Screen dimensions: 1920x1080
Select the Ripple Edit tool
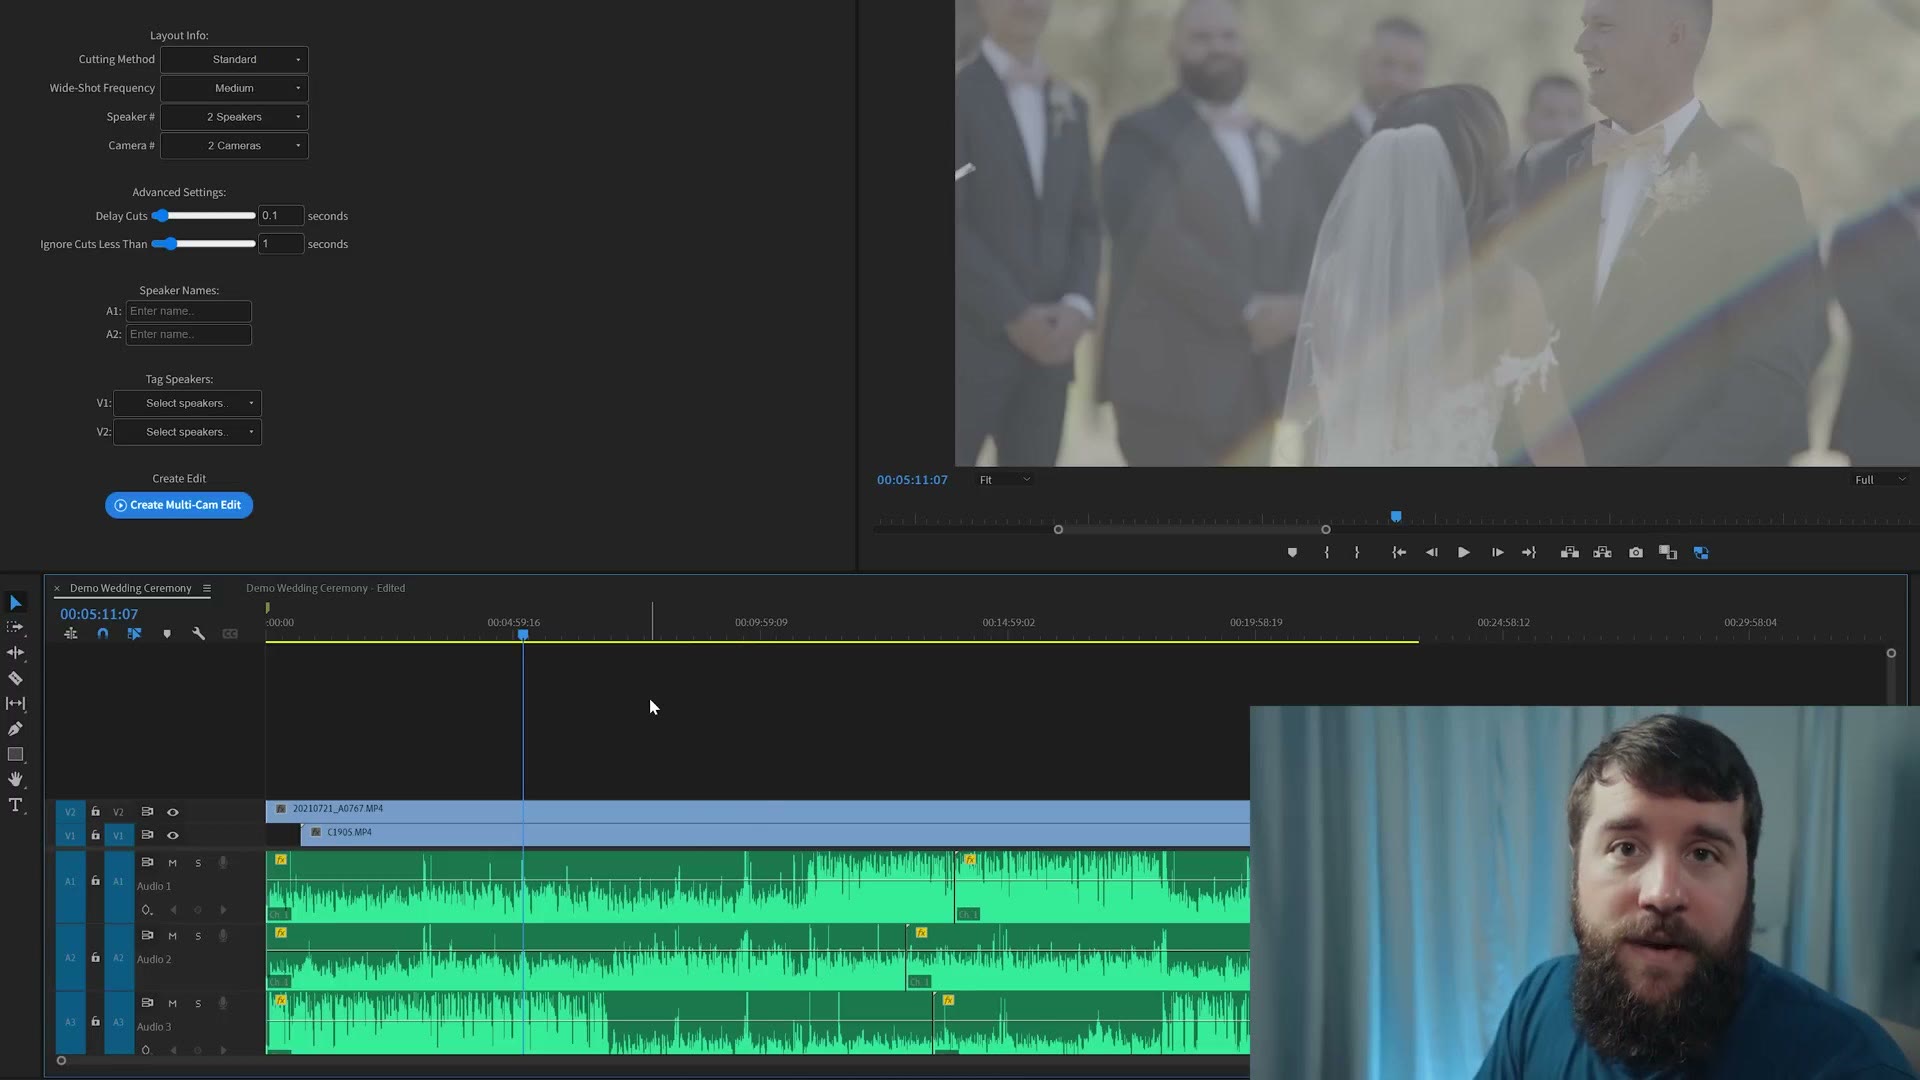(15, 652)
